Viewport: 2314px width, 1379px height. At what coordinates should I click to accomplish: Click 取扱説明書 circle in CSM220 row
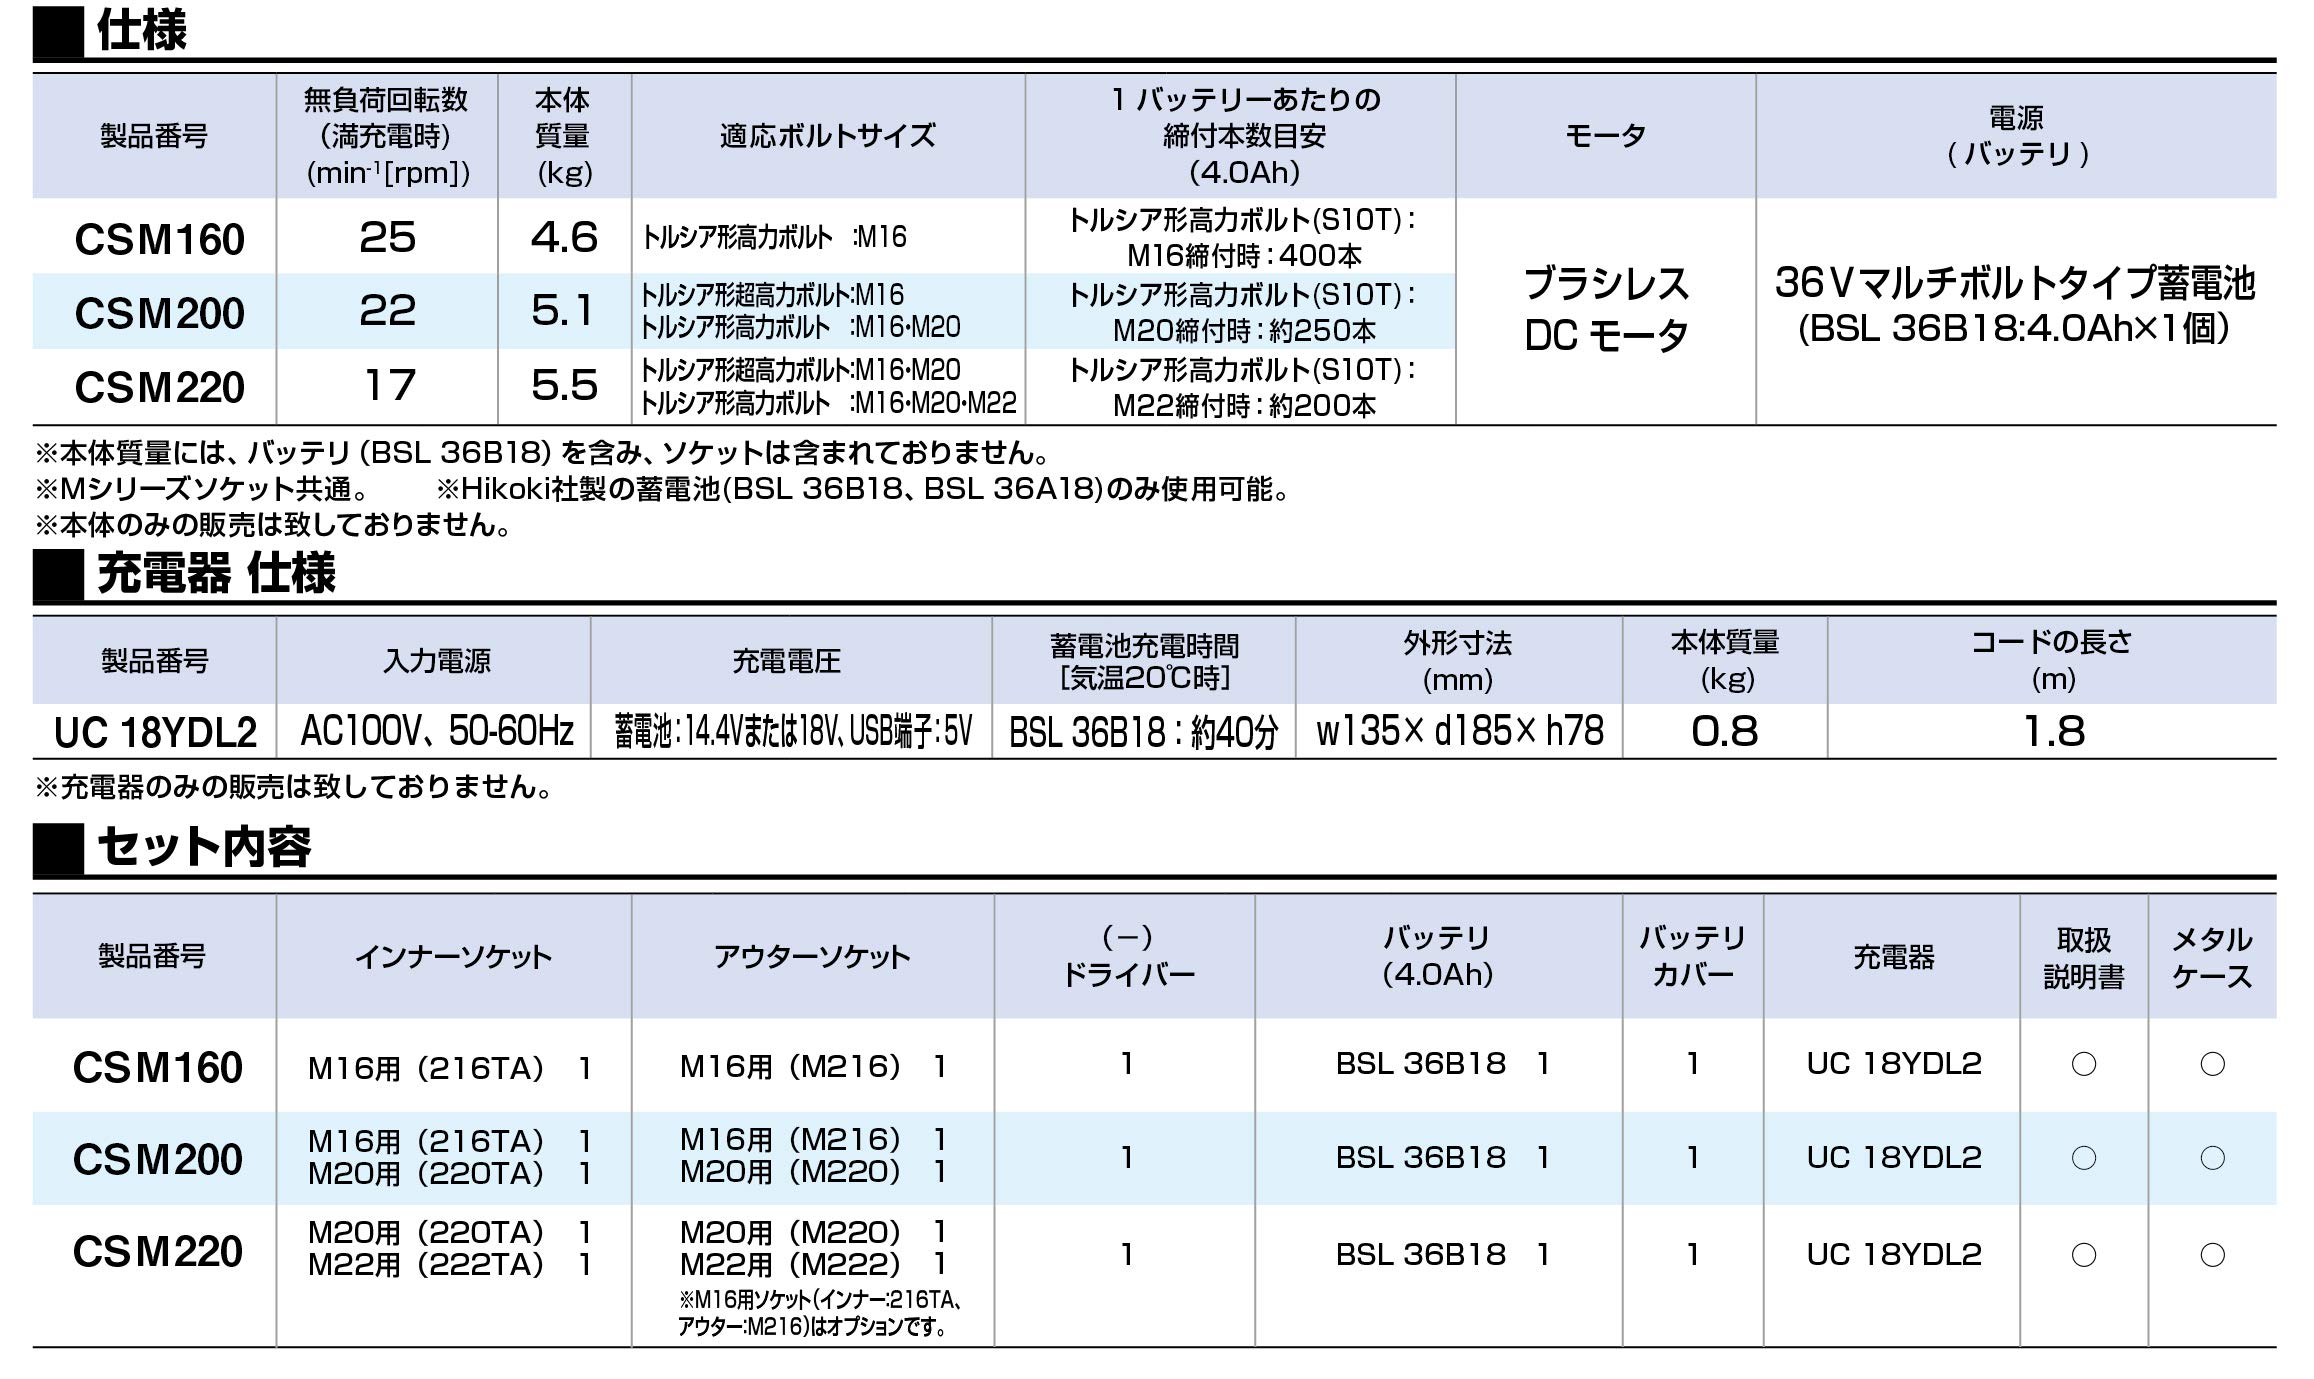pyautogui.click(x=2084, y=1255)
